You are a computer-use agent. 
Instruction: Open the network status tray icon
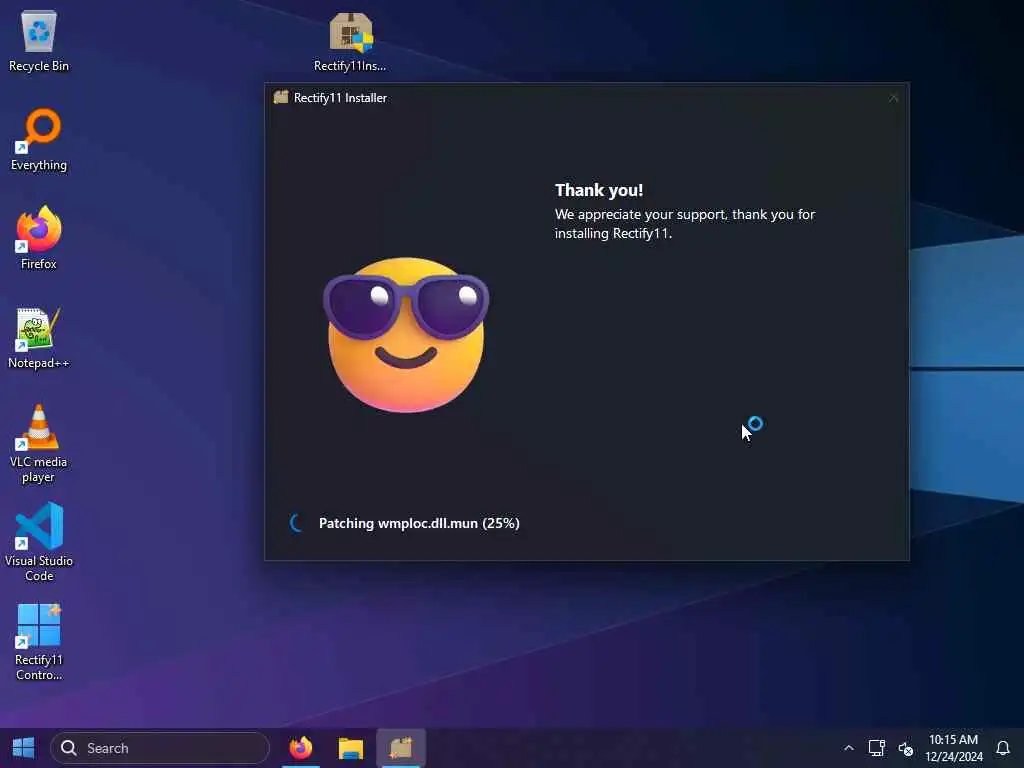tap(876, 748)
